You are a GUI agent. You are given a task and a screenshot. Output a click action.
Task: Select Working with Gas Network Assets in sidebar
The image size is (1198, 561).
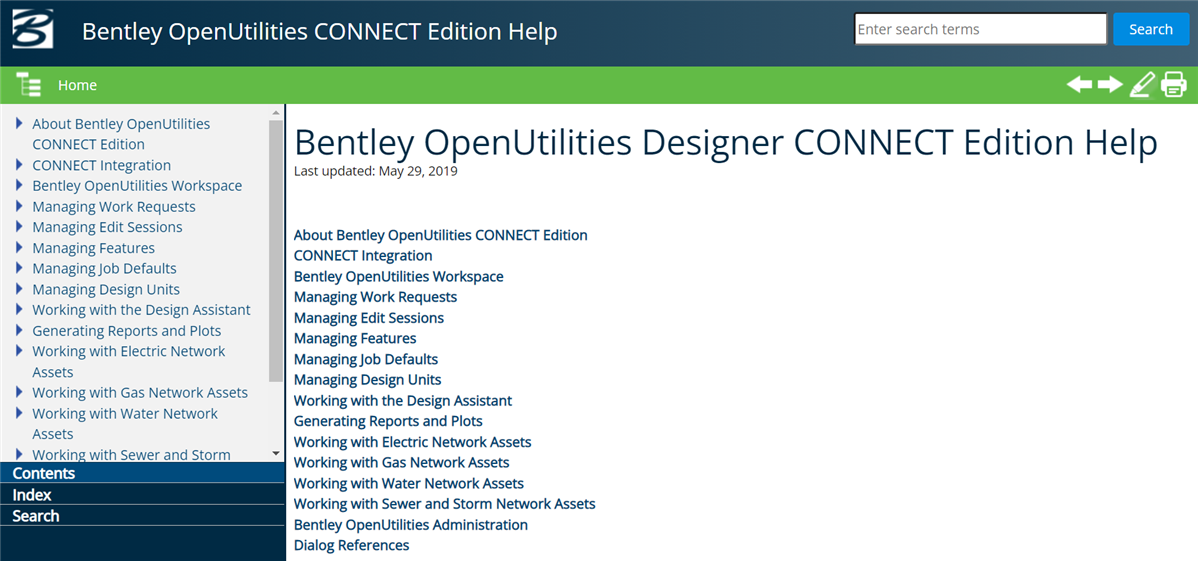coord(140,393)
